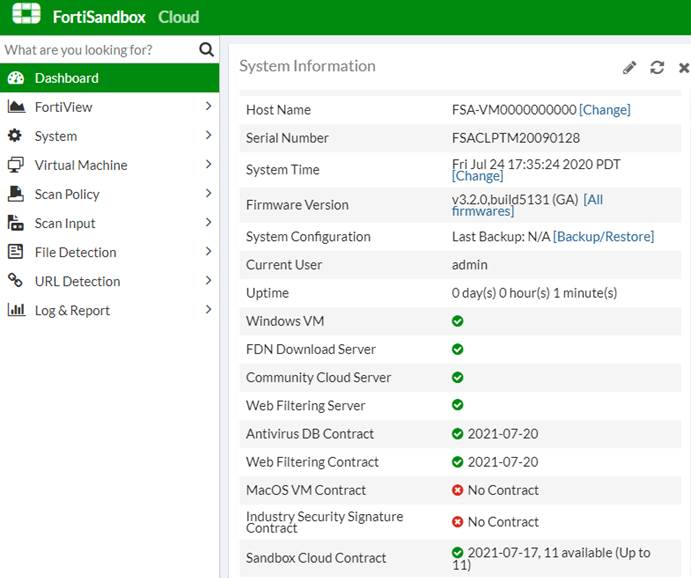Select host name FSA-VM0000000000 text

(x=514, y=110)
